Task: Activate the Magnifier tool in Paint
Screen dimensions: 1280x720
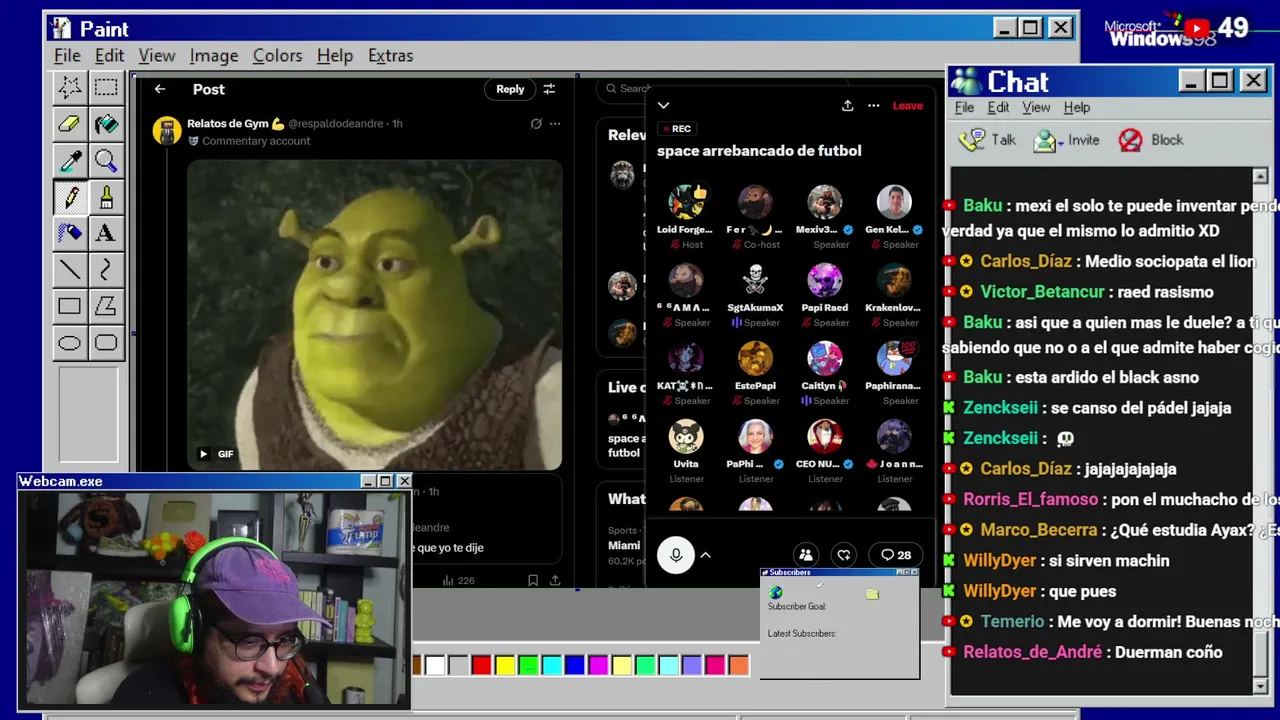Action: tap(106, 160)
